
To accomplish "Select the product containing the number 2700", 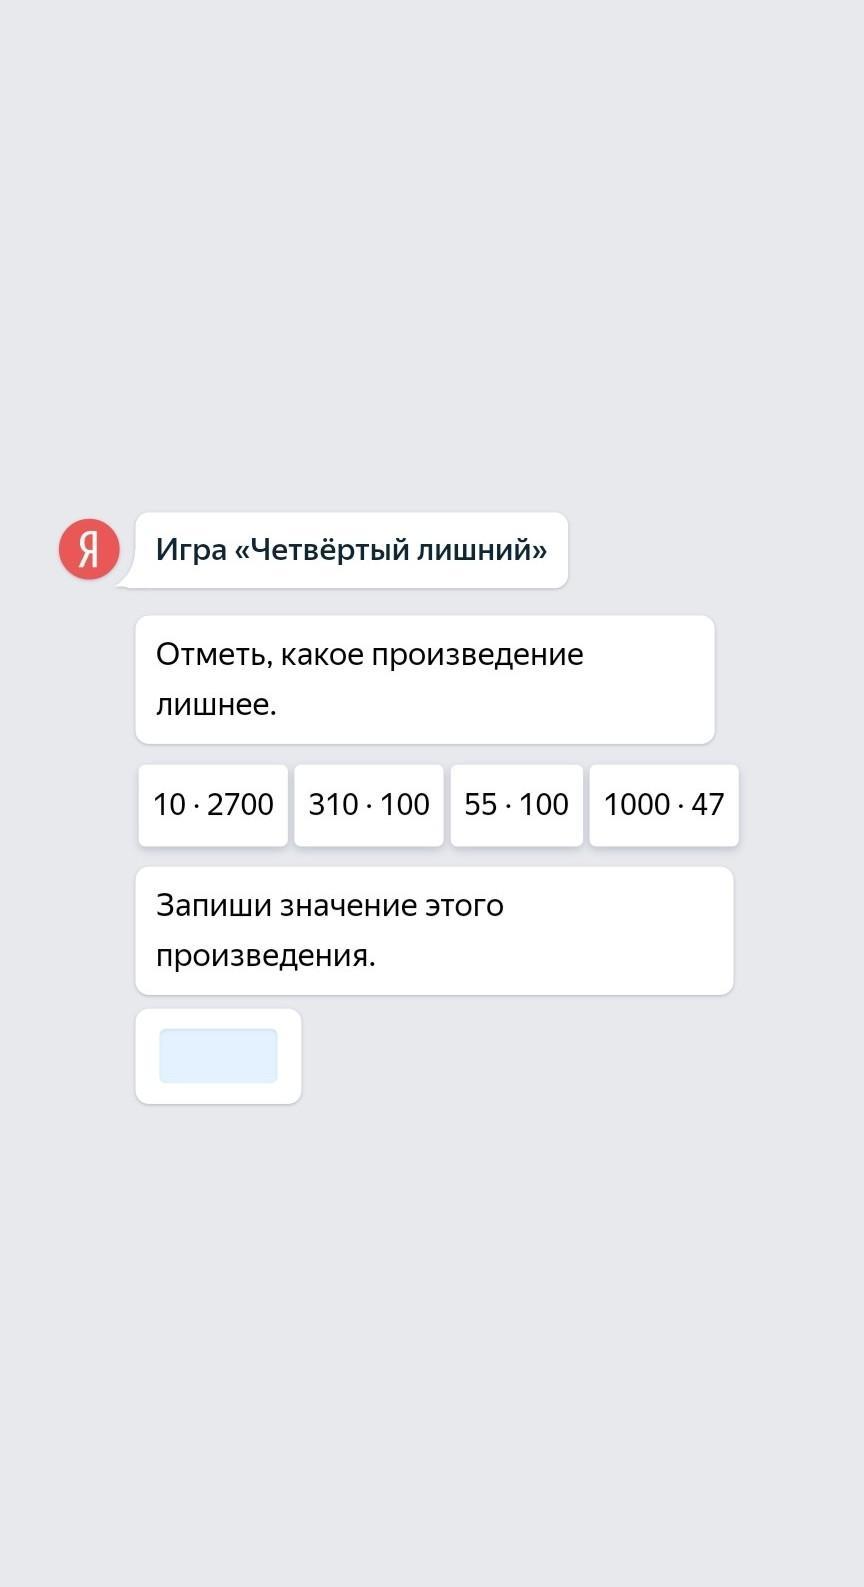I will point(213,805).
